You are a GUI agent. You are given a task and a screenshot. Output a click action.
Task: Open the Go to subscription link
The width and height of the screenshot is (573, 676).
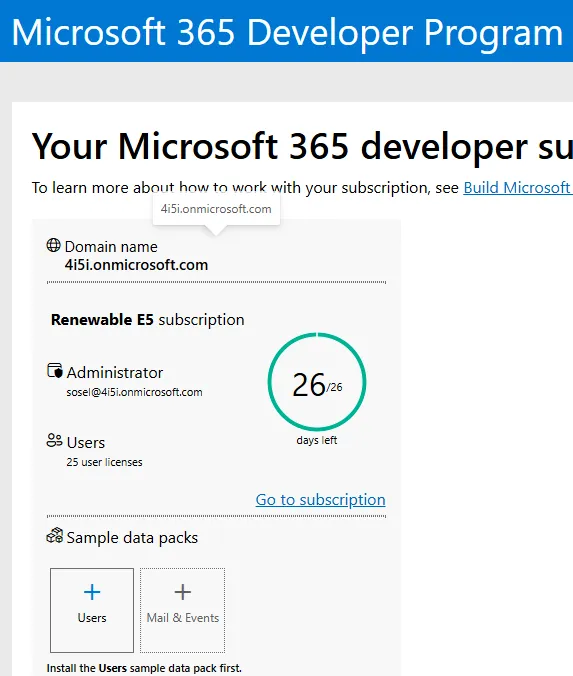pos(320,500)
